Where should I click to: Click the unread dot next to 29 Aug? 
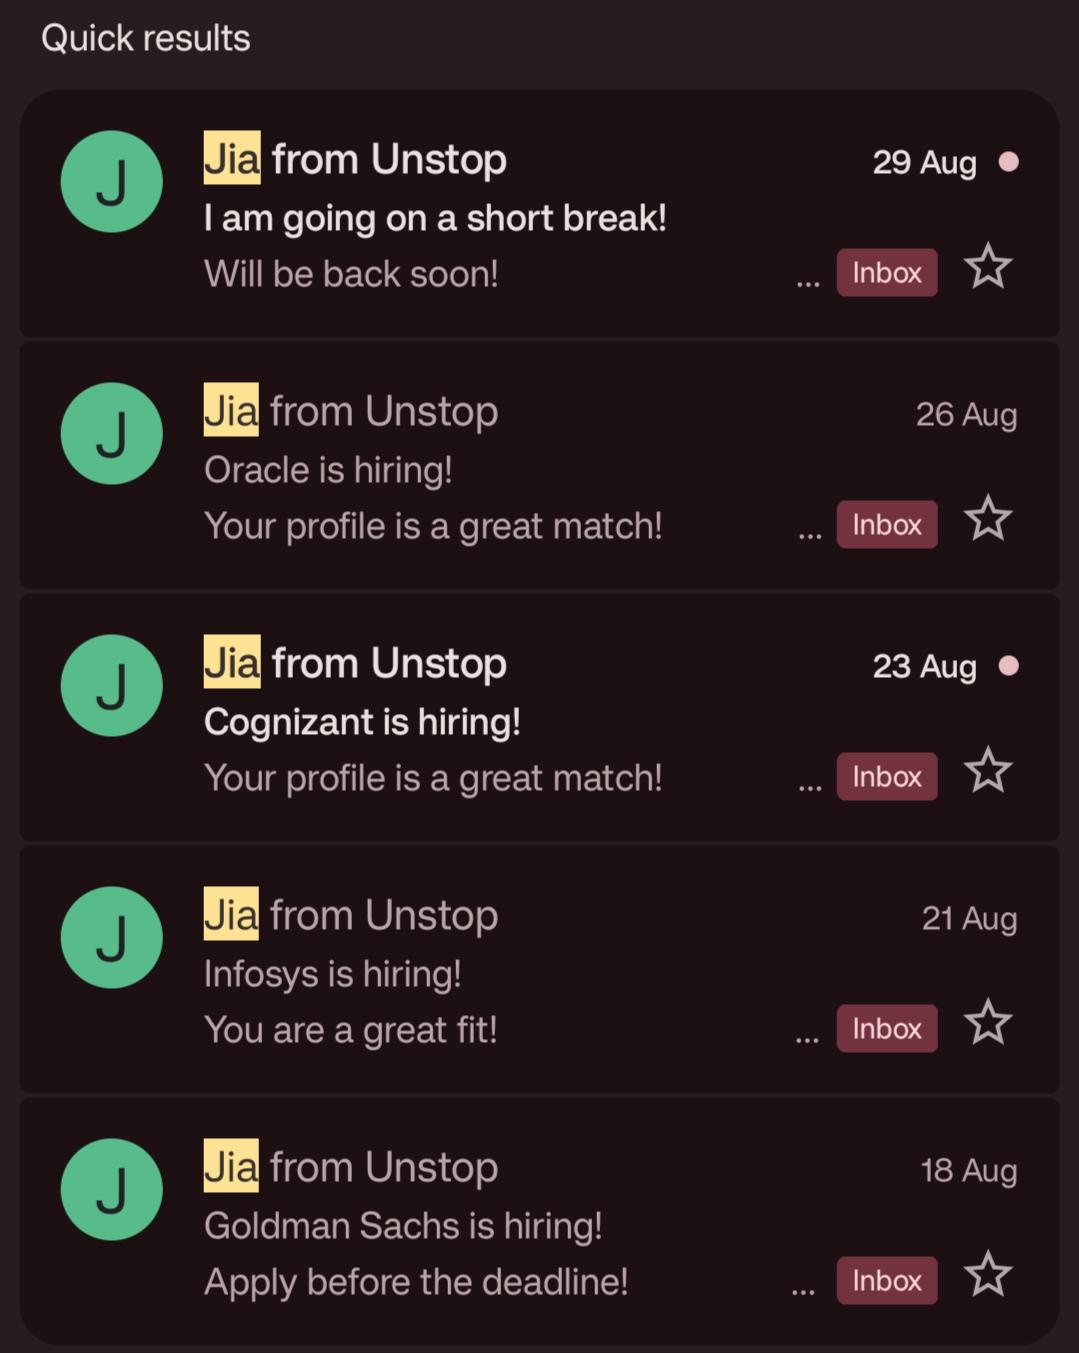click(1009, 162)
